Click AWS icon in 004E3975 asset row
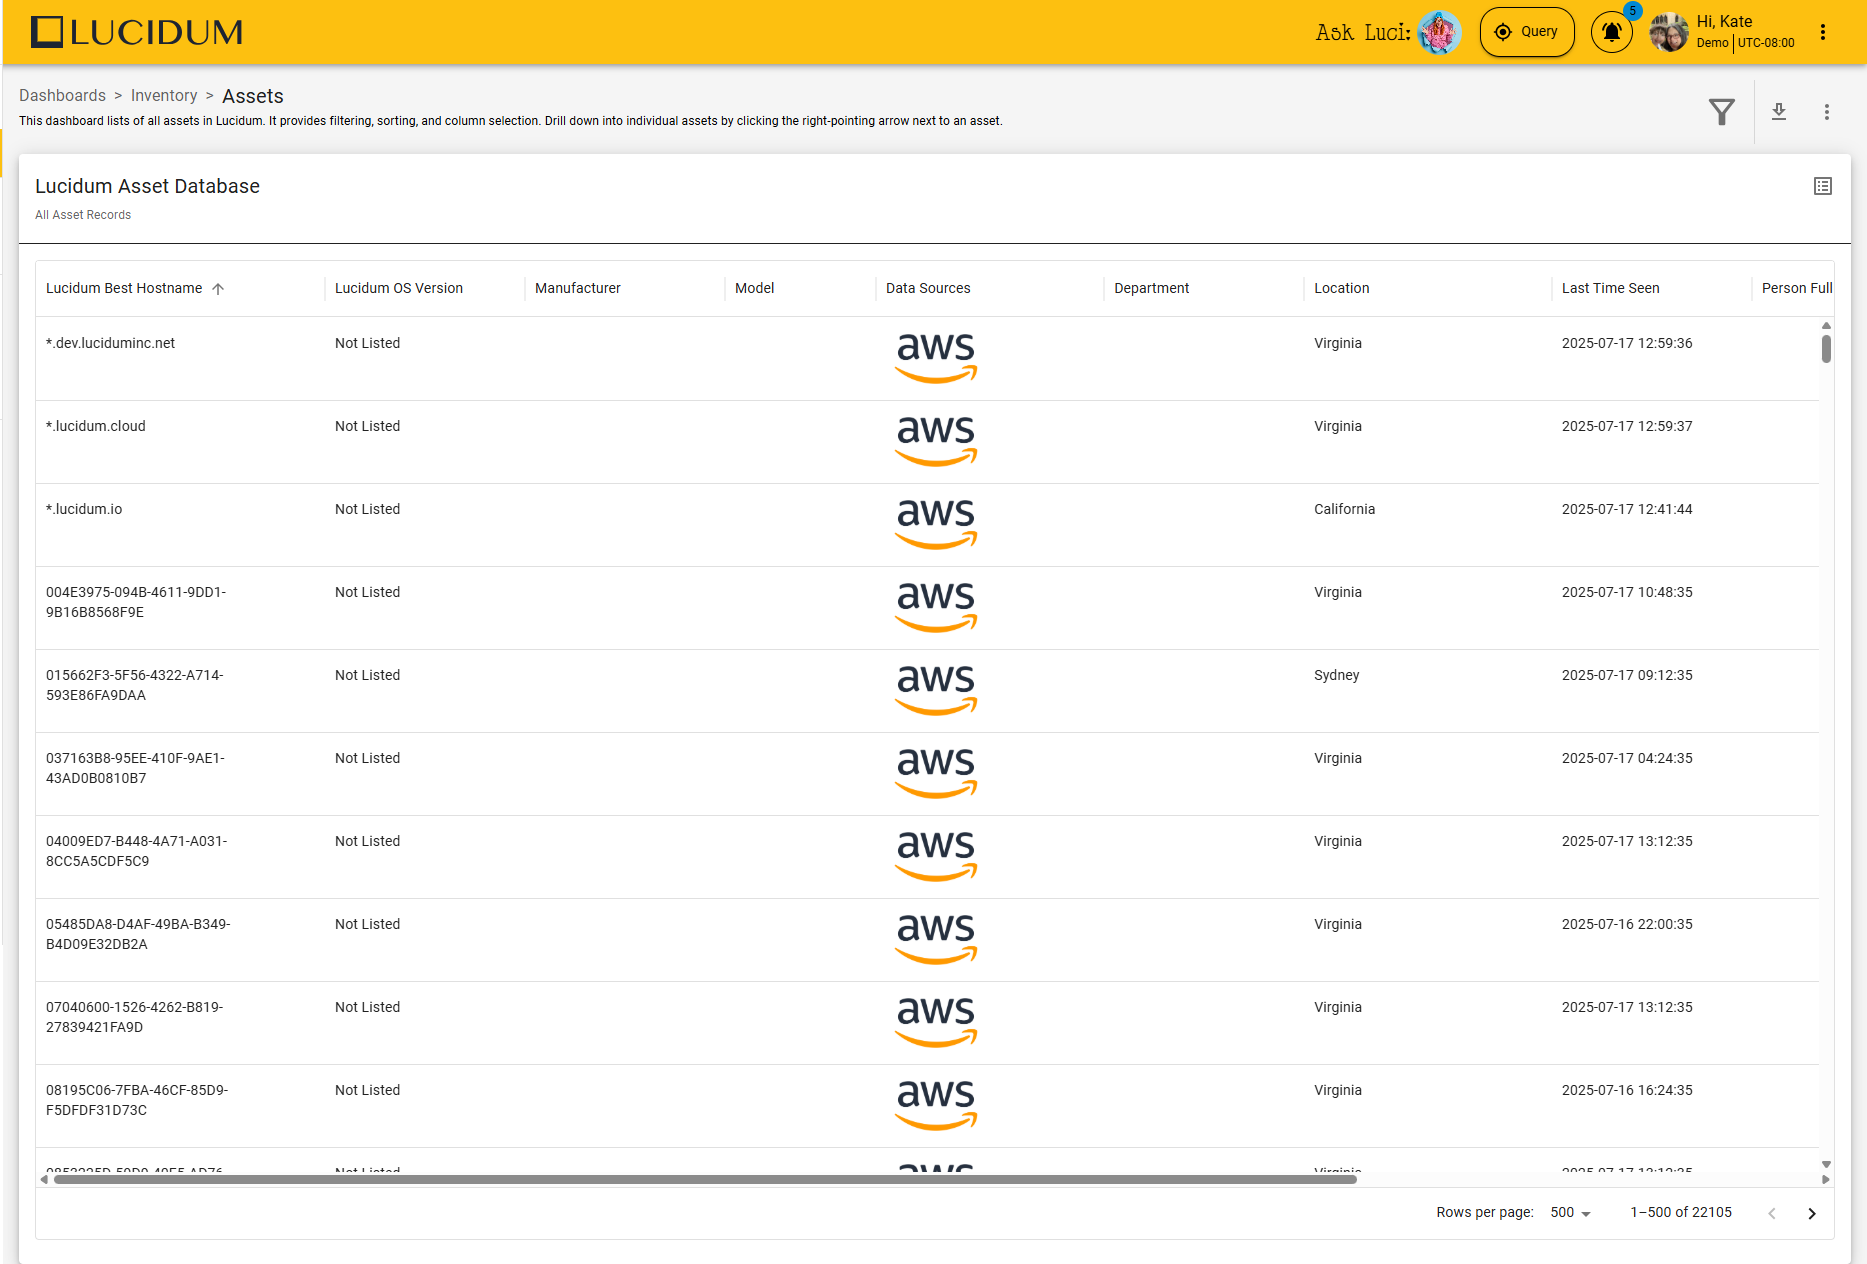 [936, 607]
